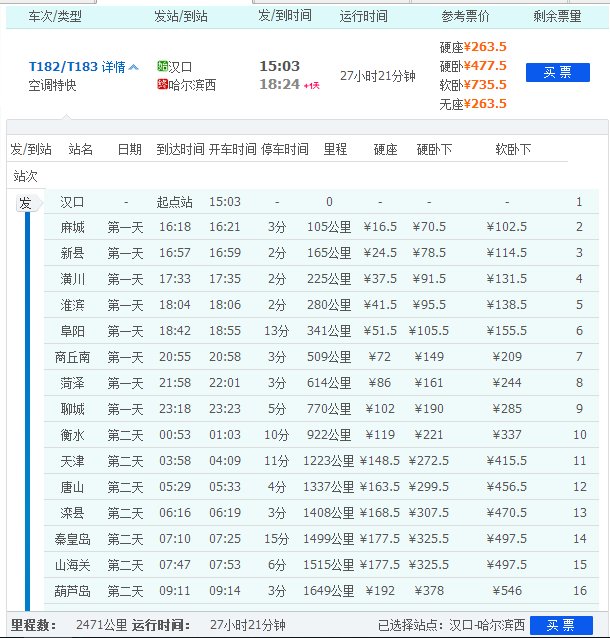Click 商丘南 hard seat price ¥72
Image resolution: width=610 pixels, height=638 pixels.
(x=380, y=357)
